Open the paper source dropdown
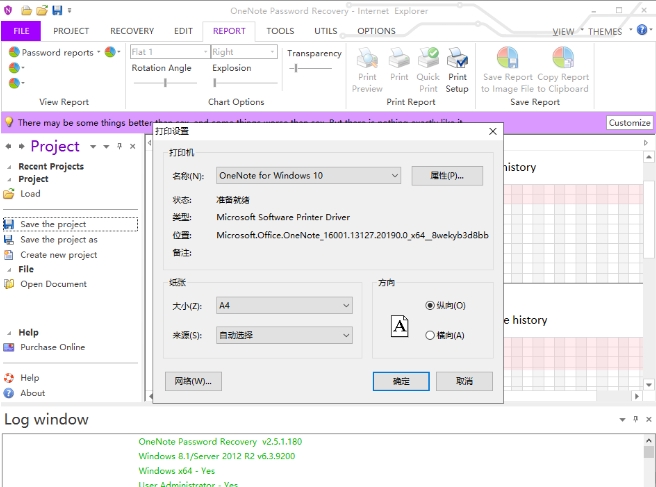Image resolution: width=656 pixels, height=487 pixels. point(284,335)
